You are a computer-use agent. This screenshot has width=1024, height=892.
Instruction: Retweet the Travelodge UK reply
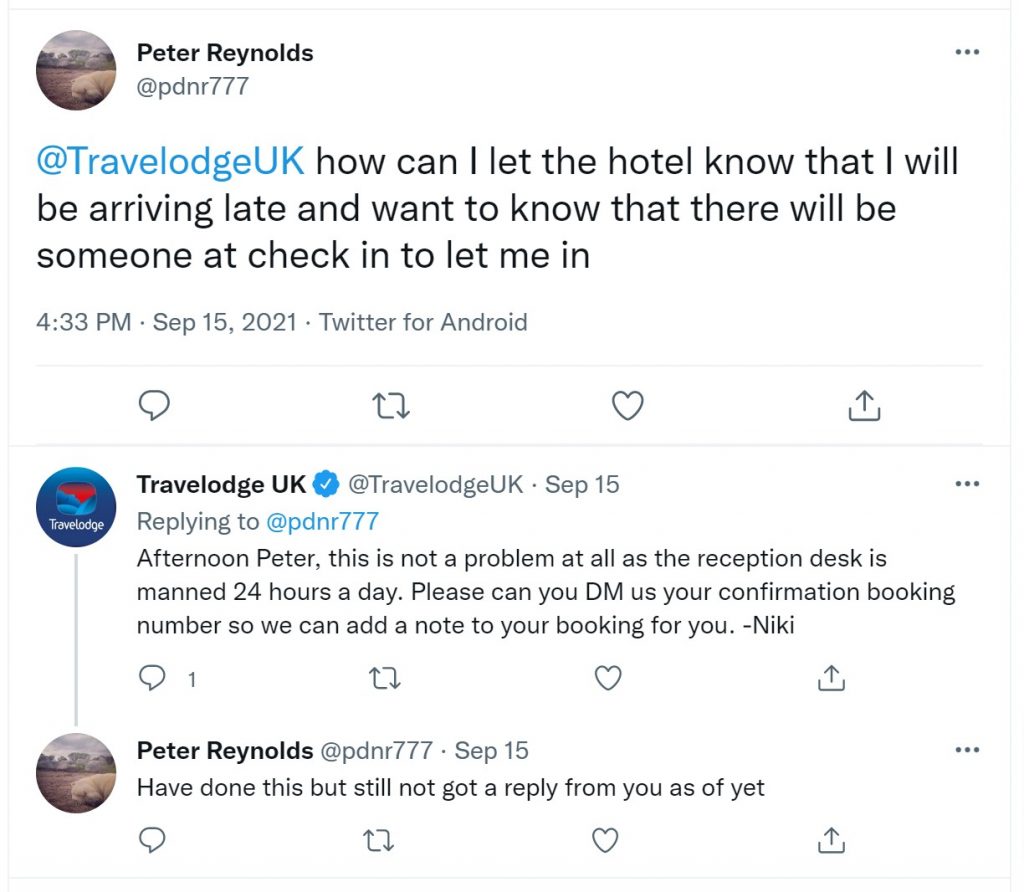385,678
